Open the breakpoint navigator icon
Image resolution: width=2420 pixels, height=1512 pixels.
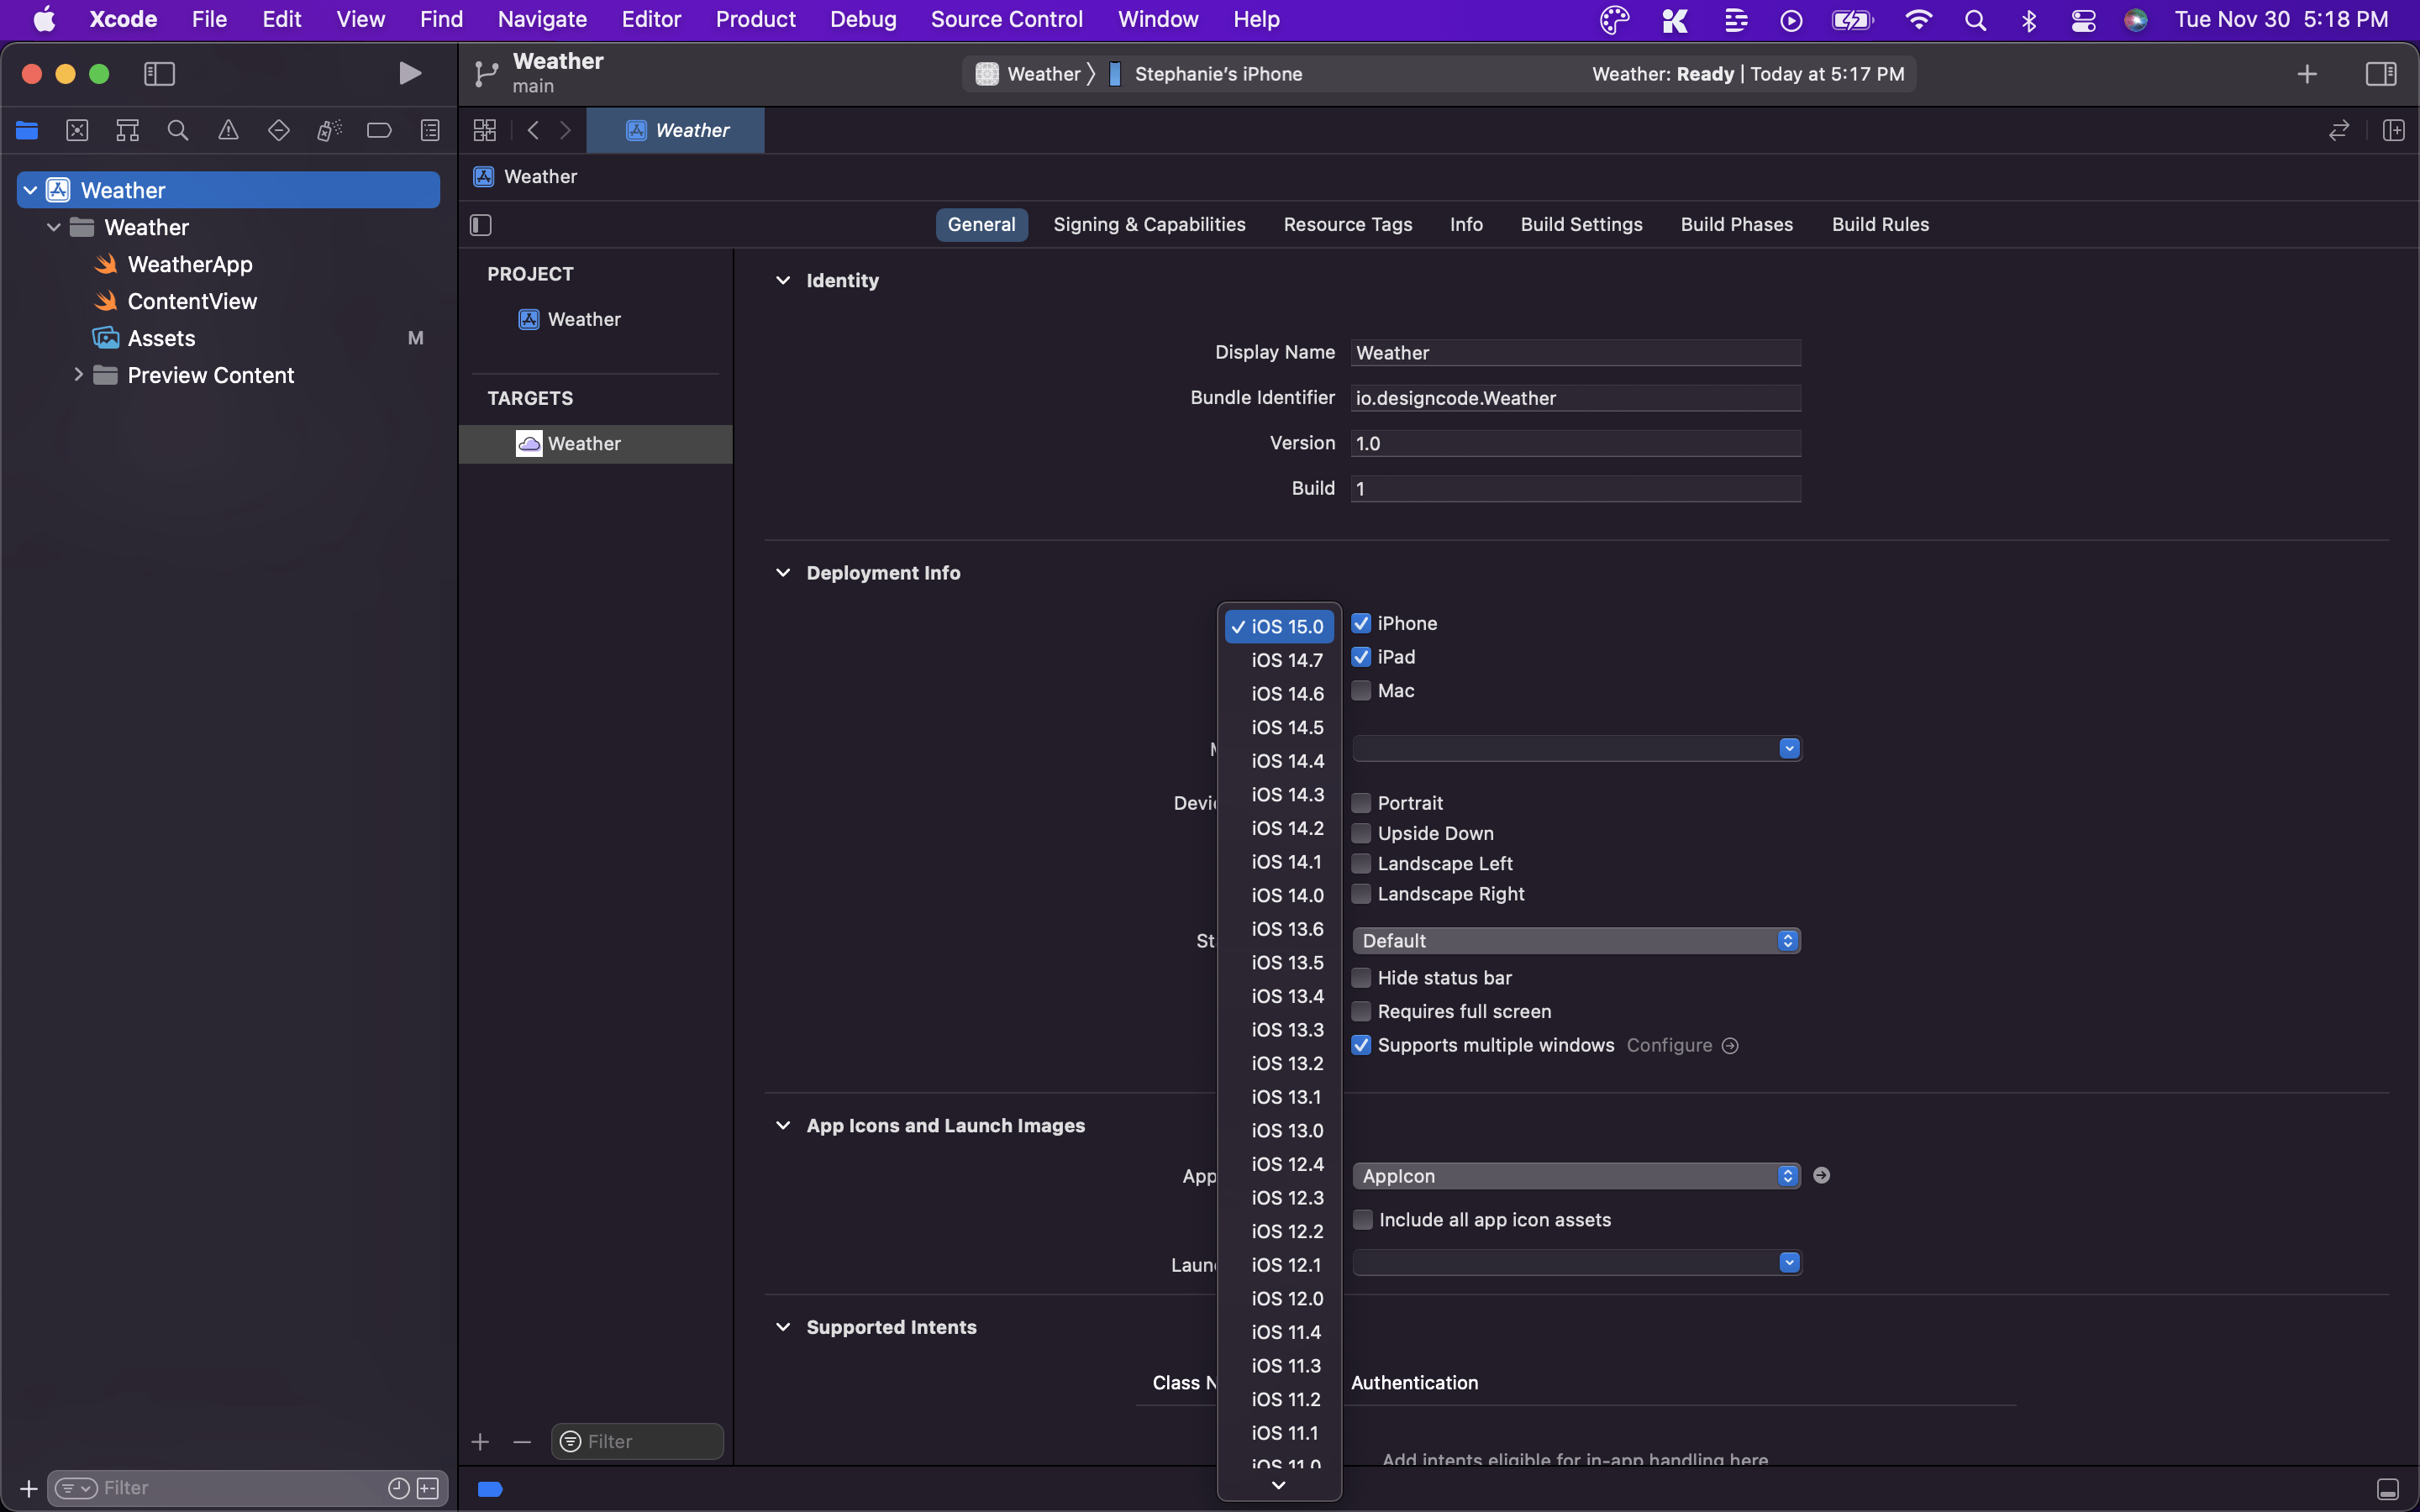coord(379,130)
